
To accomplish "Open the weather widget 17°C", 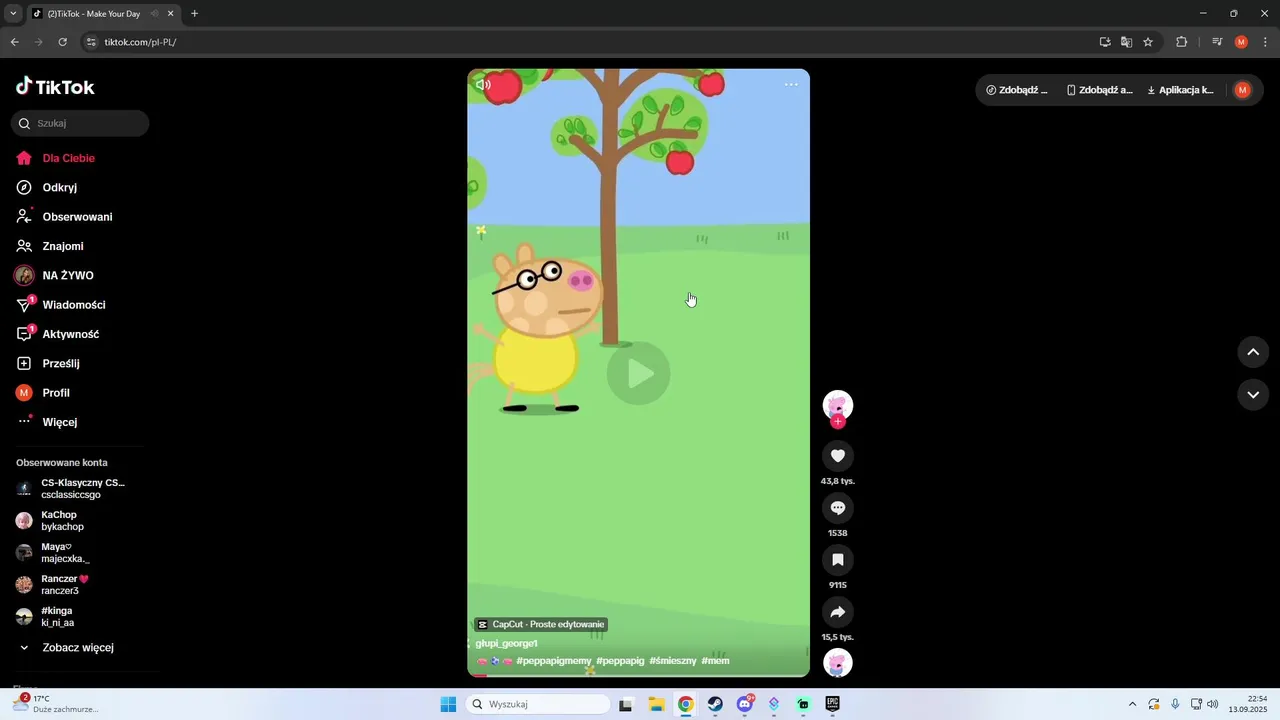I will [55, 704].
